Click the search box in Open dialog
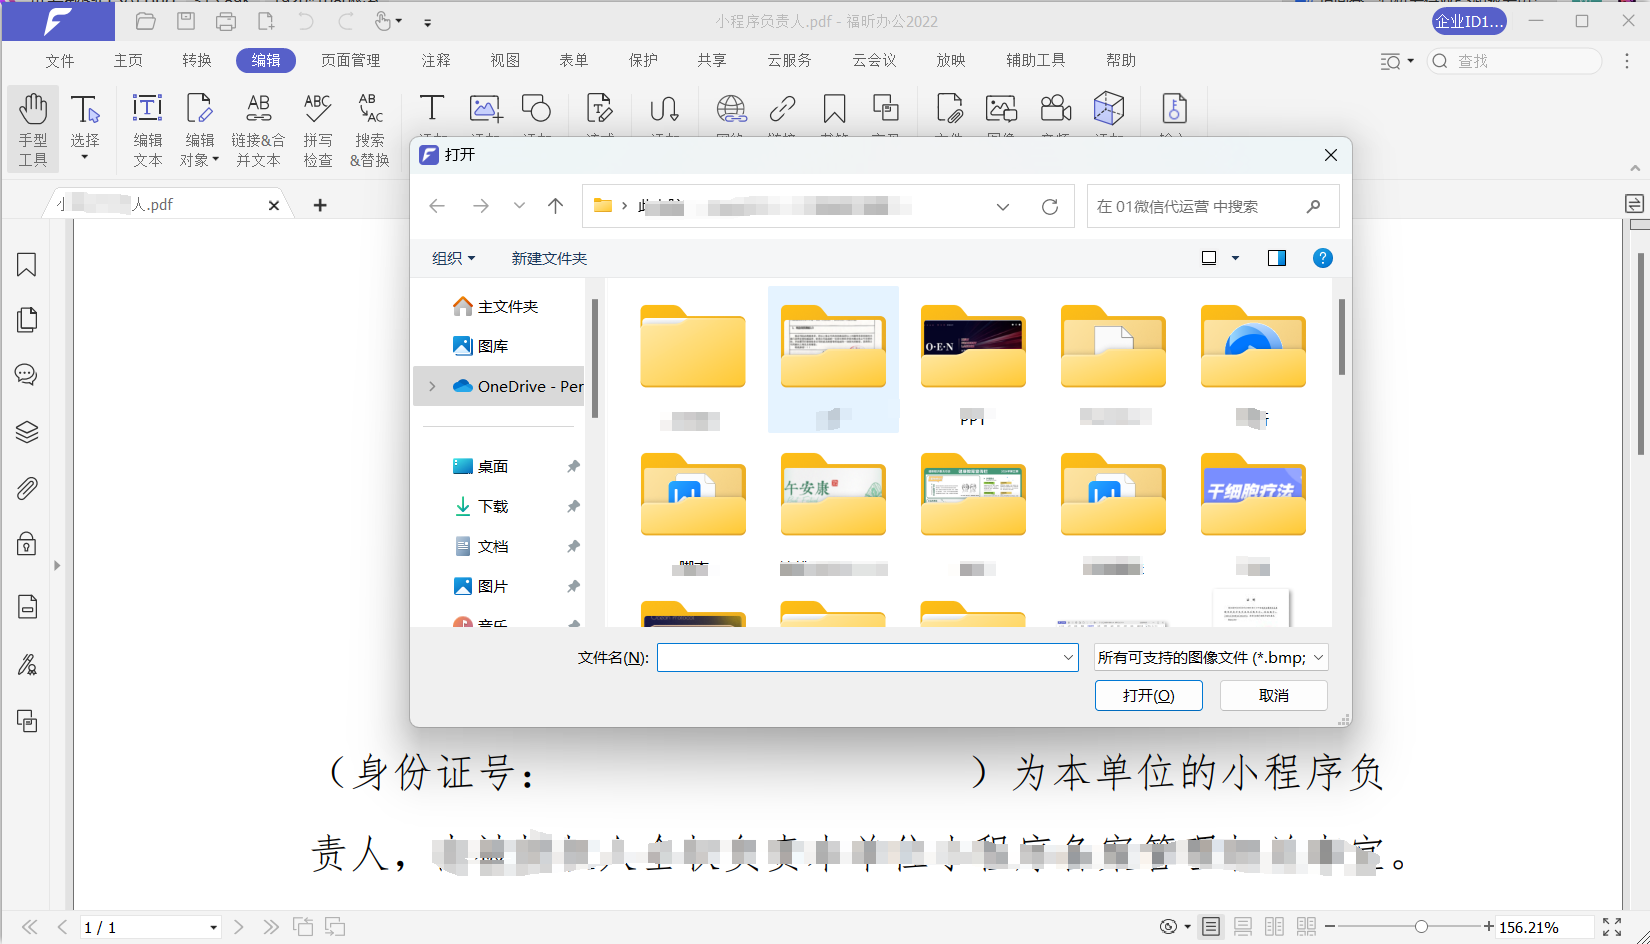The height and width of the screenshot is (944, 1650). point(1213,207)
